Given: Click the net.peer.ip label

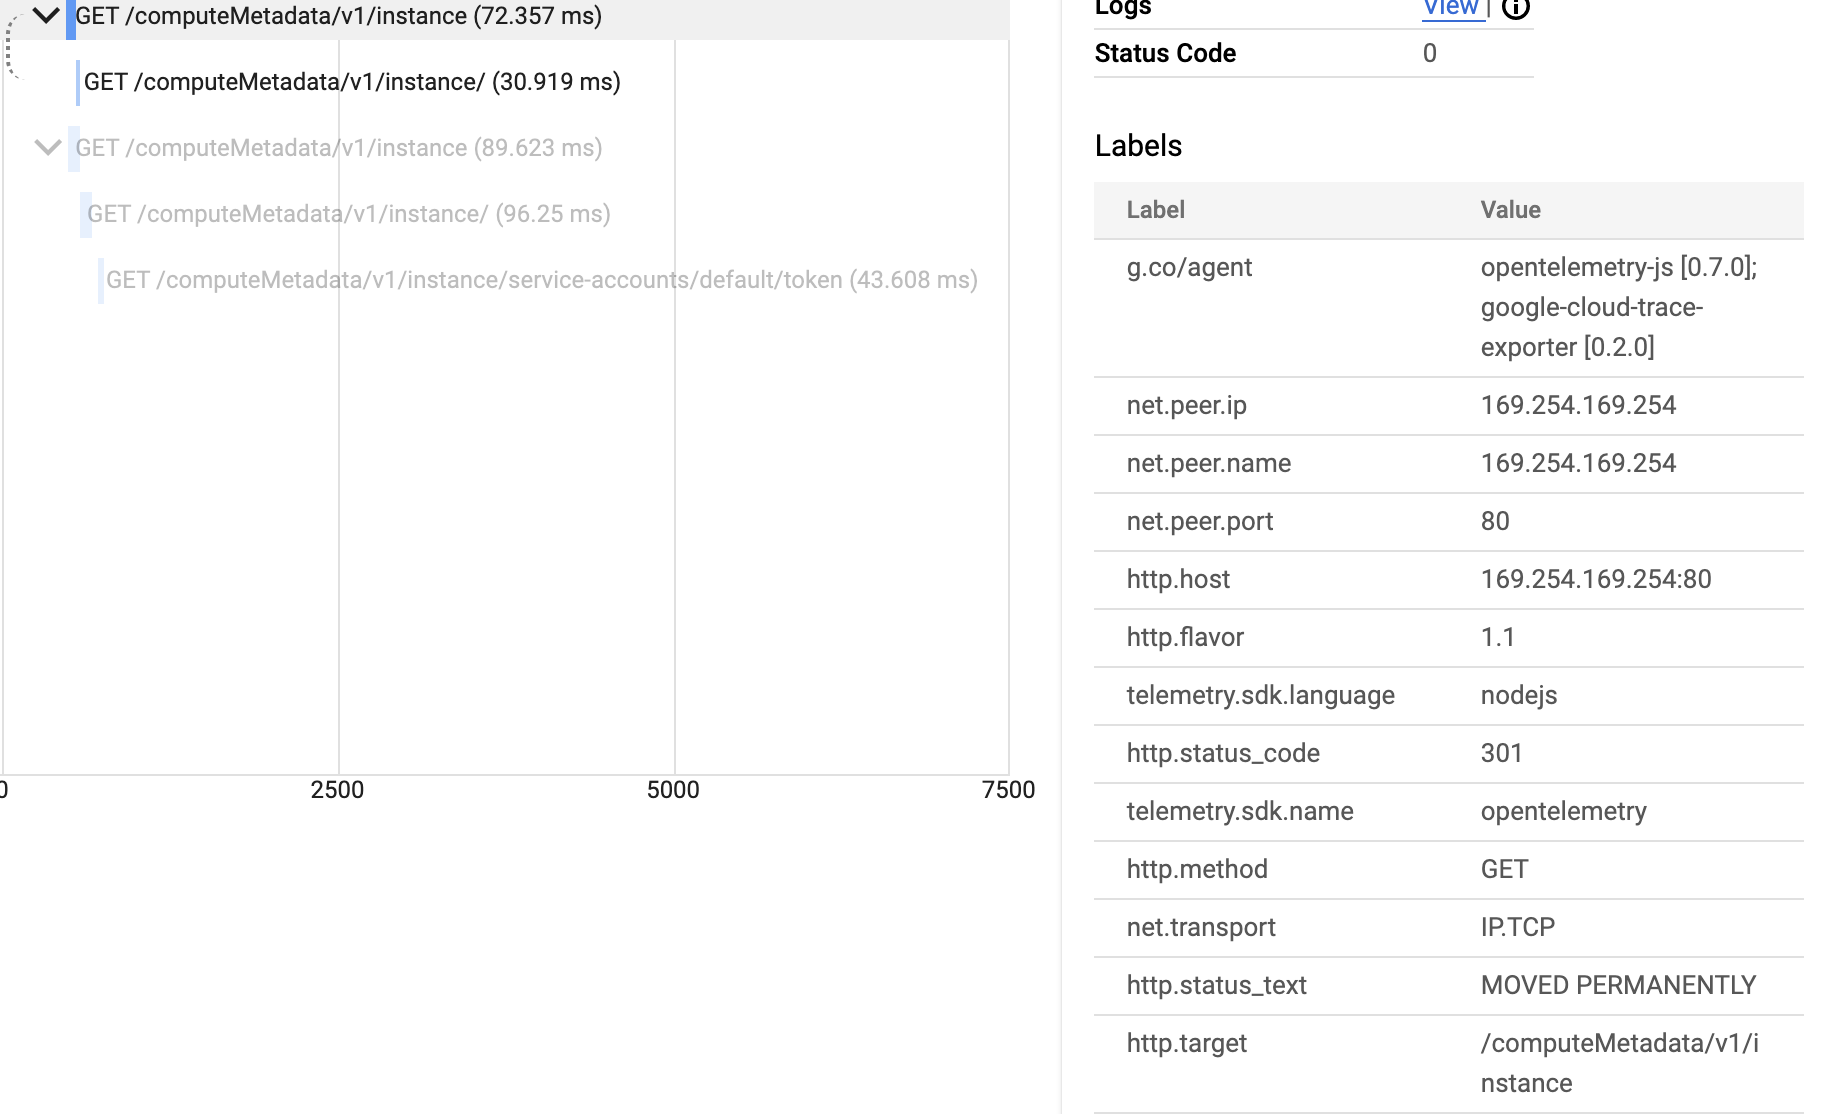Looking at the screenshot, I should pyautogui.click(x=1186, y=405).
